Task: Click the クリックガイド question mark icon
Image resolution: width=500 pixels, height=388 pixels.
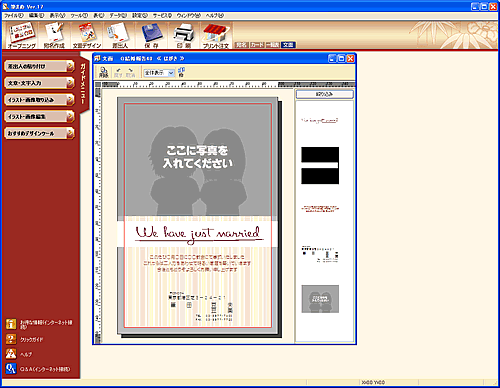Action: point(11,339)
